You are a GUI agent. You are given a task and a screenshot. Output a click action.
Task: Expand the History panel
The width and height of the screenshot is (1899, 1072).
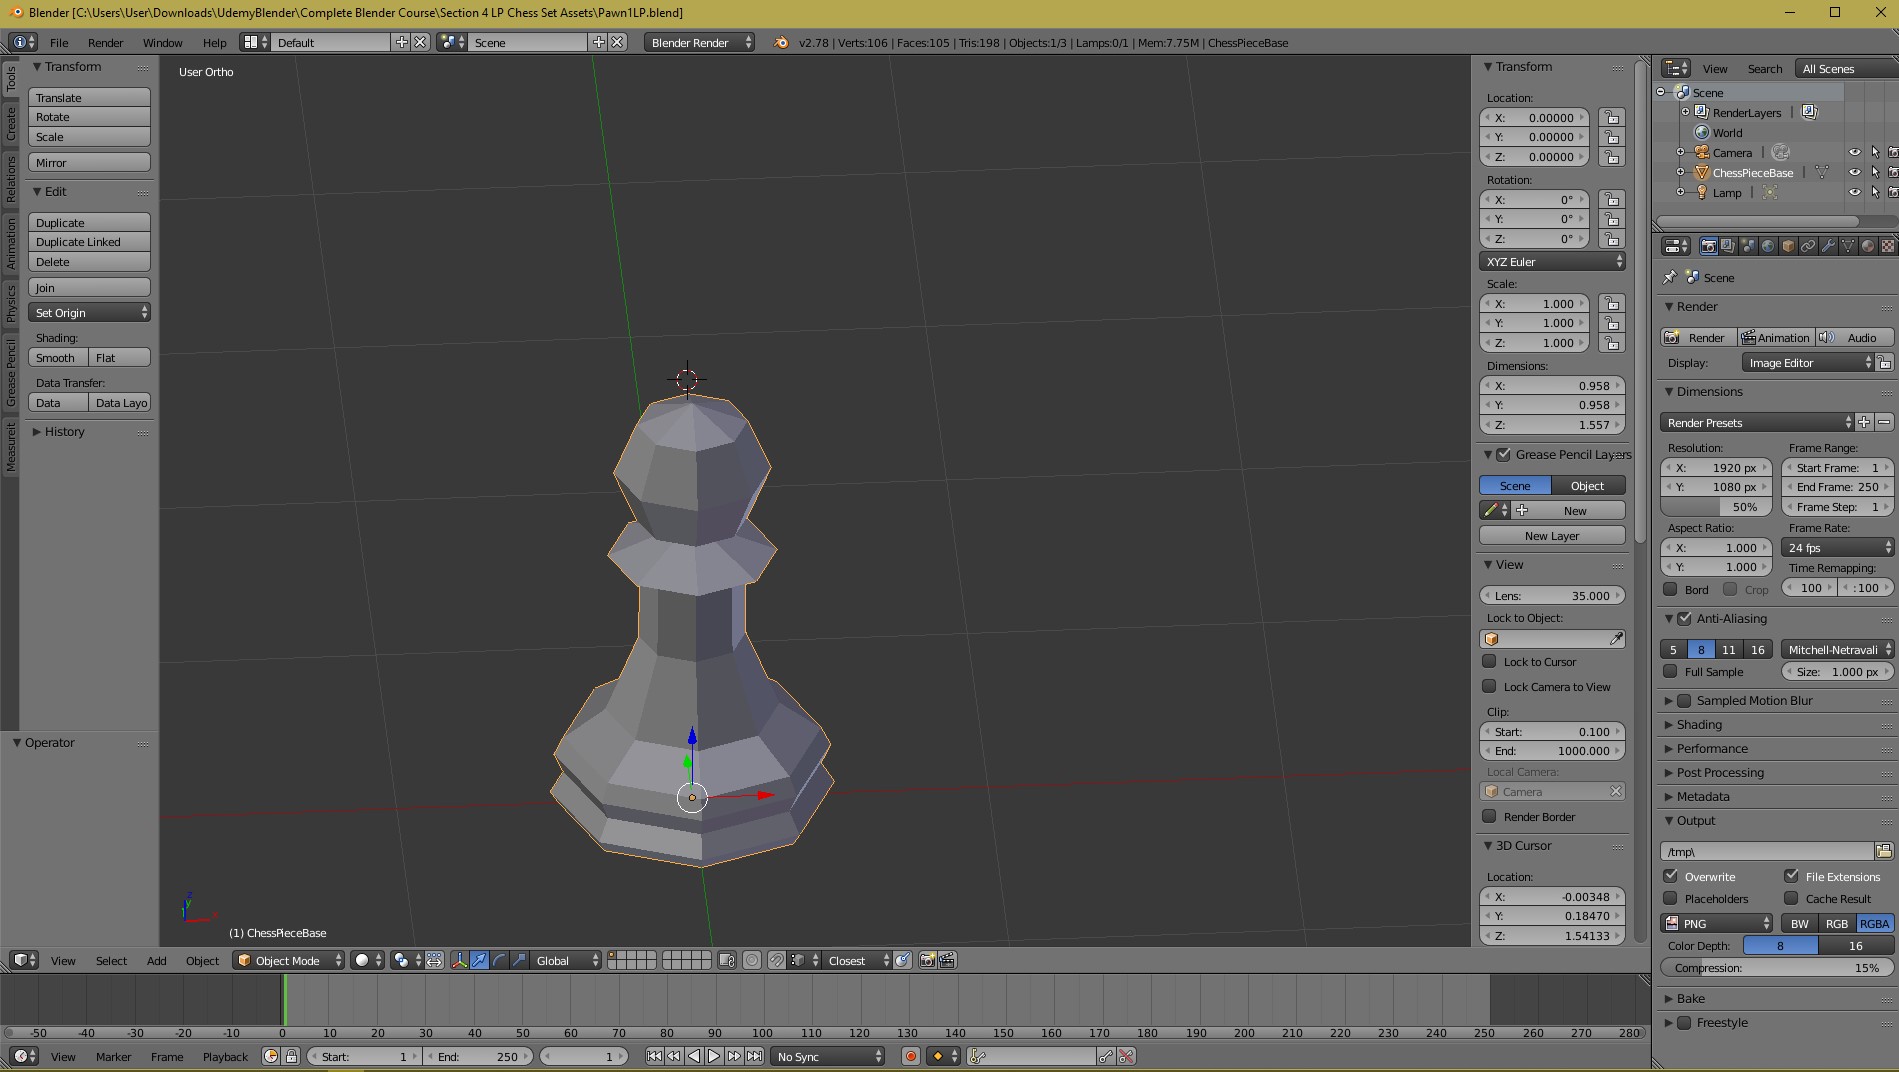(x=64, y=432)
